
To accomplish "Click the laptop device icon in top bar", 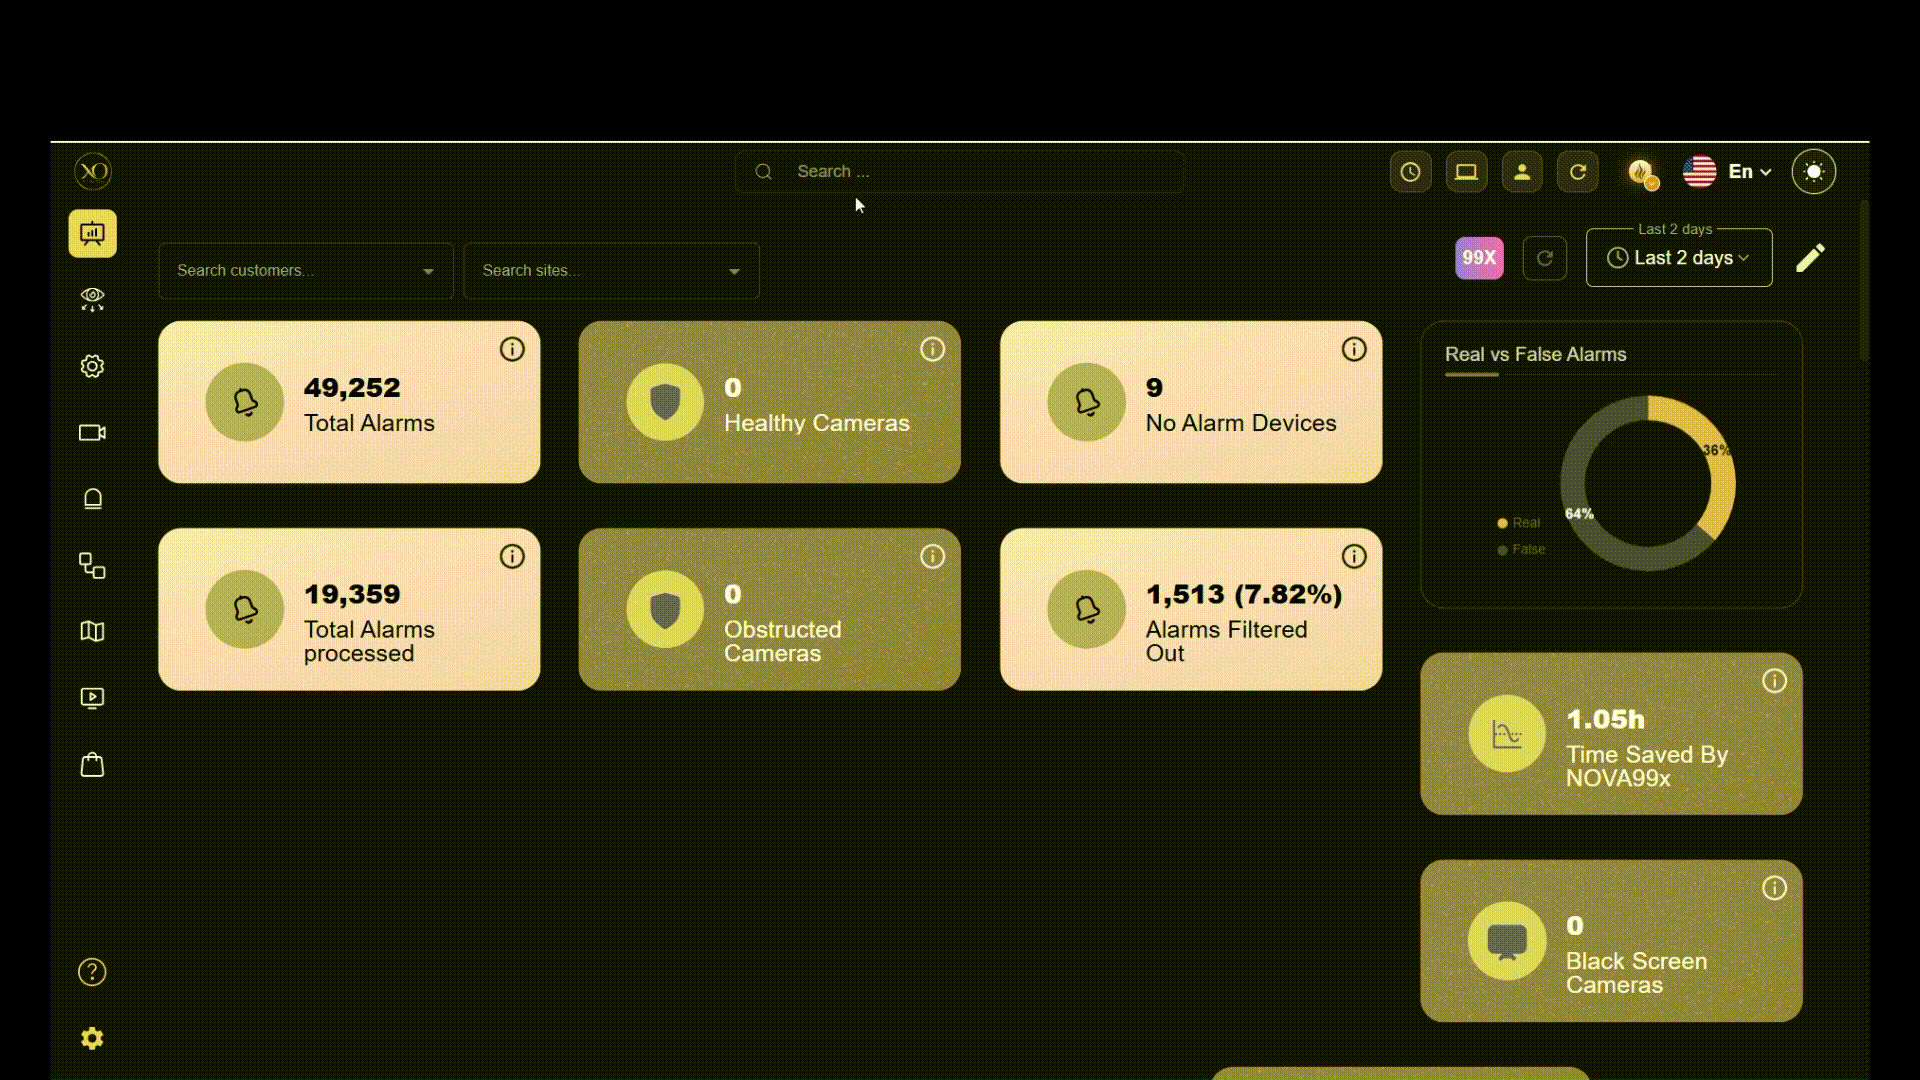I will click(1466, 172).
